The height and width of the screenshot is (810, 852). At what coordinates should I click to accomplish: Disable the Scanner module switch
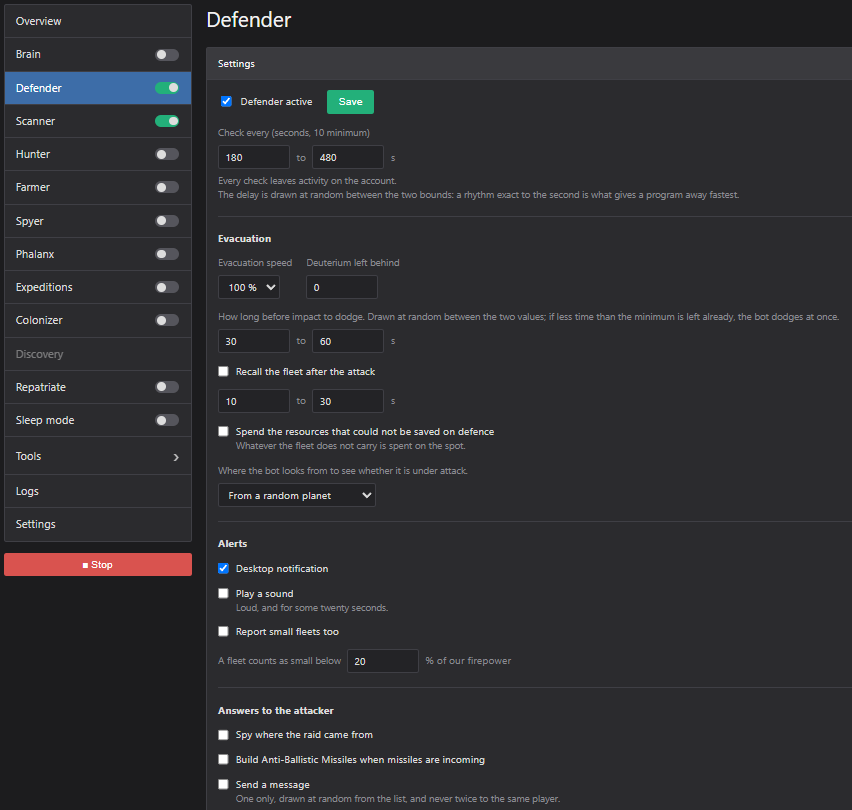[167, 121]
